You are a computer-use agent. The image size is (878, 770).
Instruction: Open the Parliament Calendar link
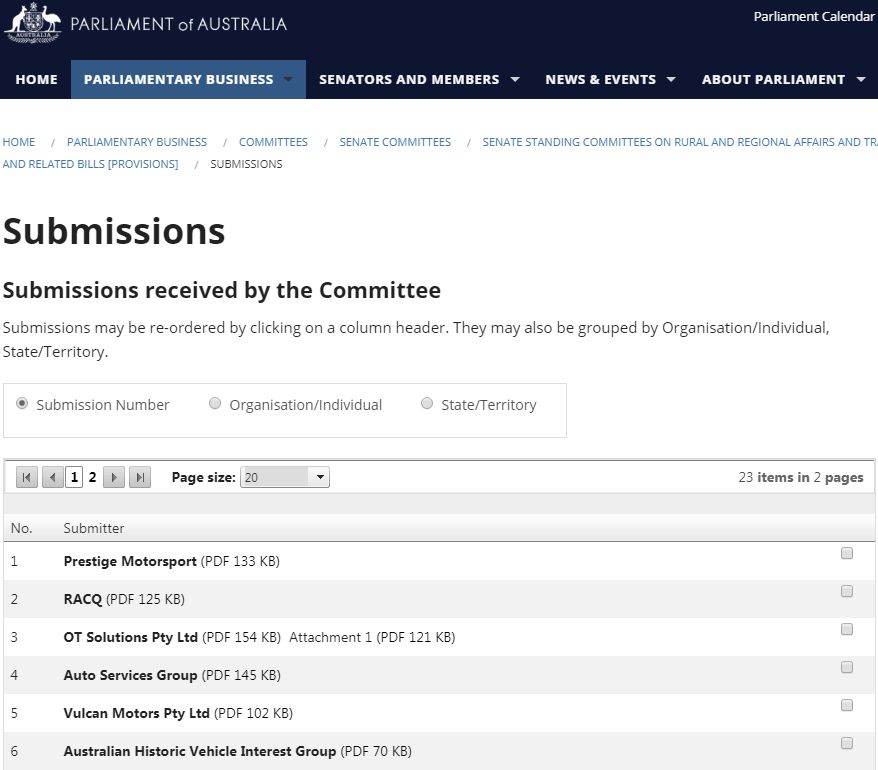click(814, 16)
